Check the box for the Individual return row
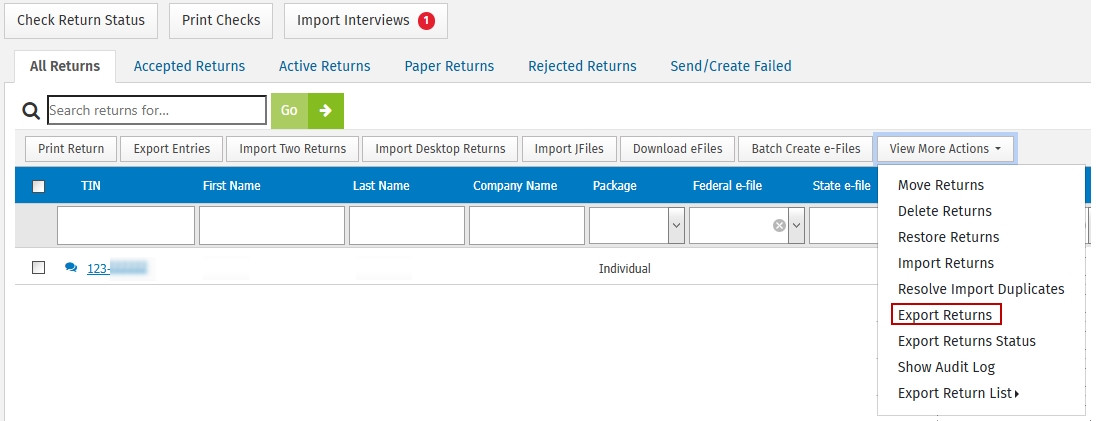1103x421 pixels. [39, 268]
